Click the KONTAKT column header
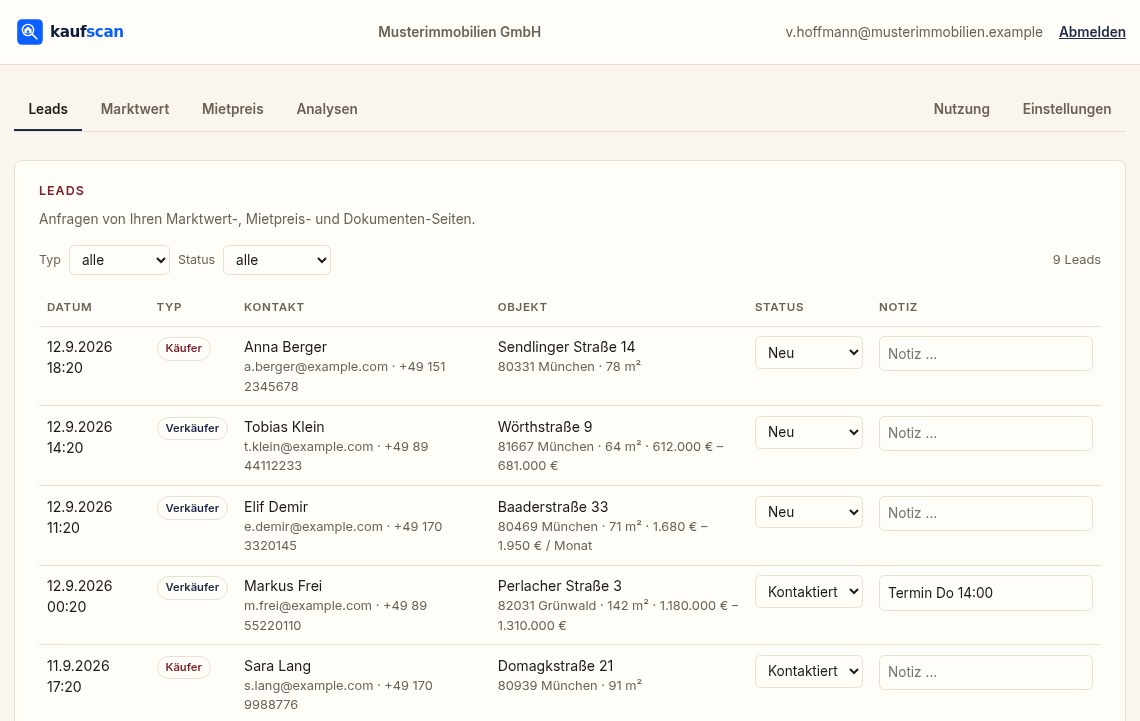The height and width of the screenshot is (721, 1140). click(x=274, y=307)
